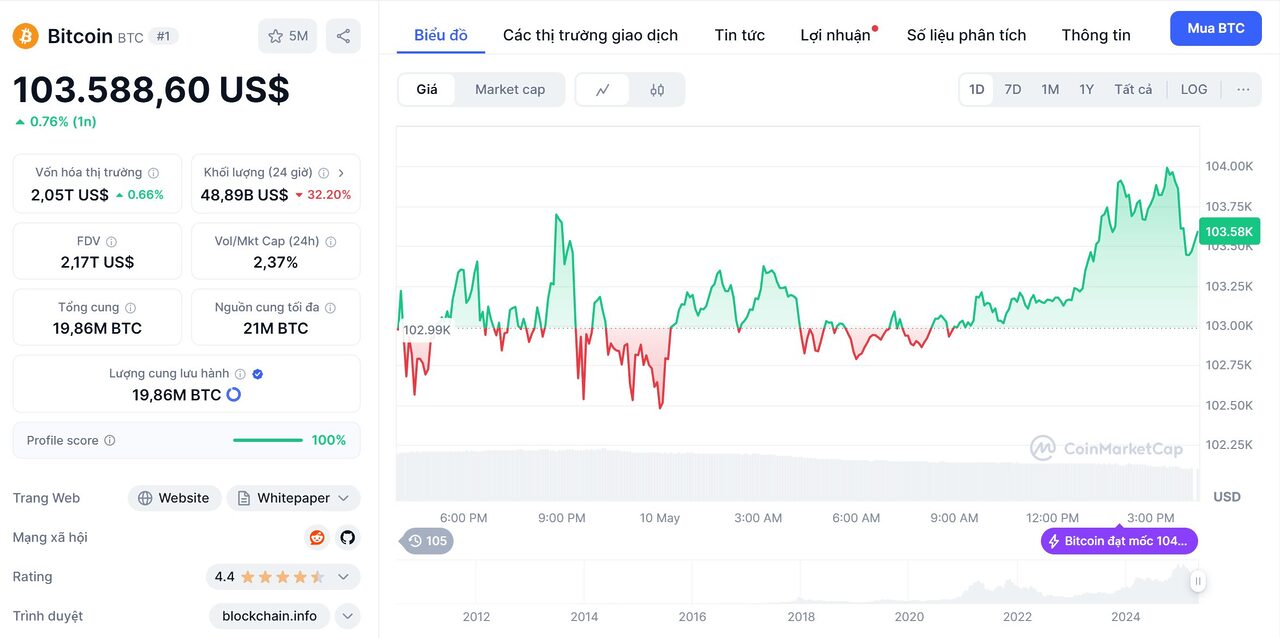Screen dimensions: 1280x638
Task: Open info icon next to Nguồn cung tối đa
Action: [x=330, y=308]
